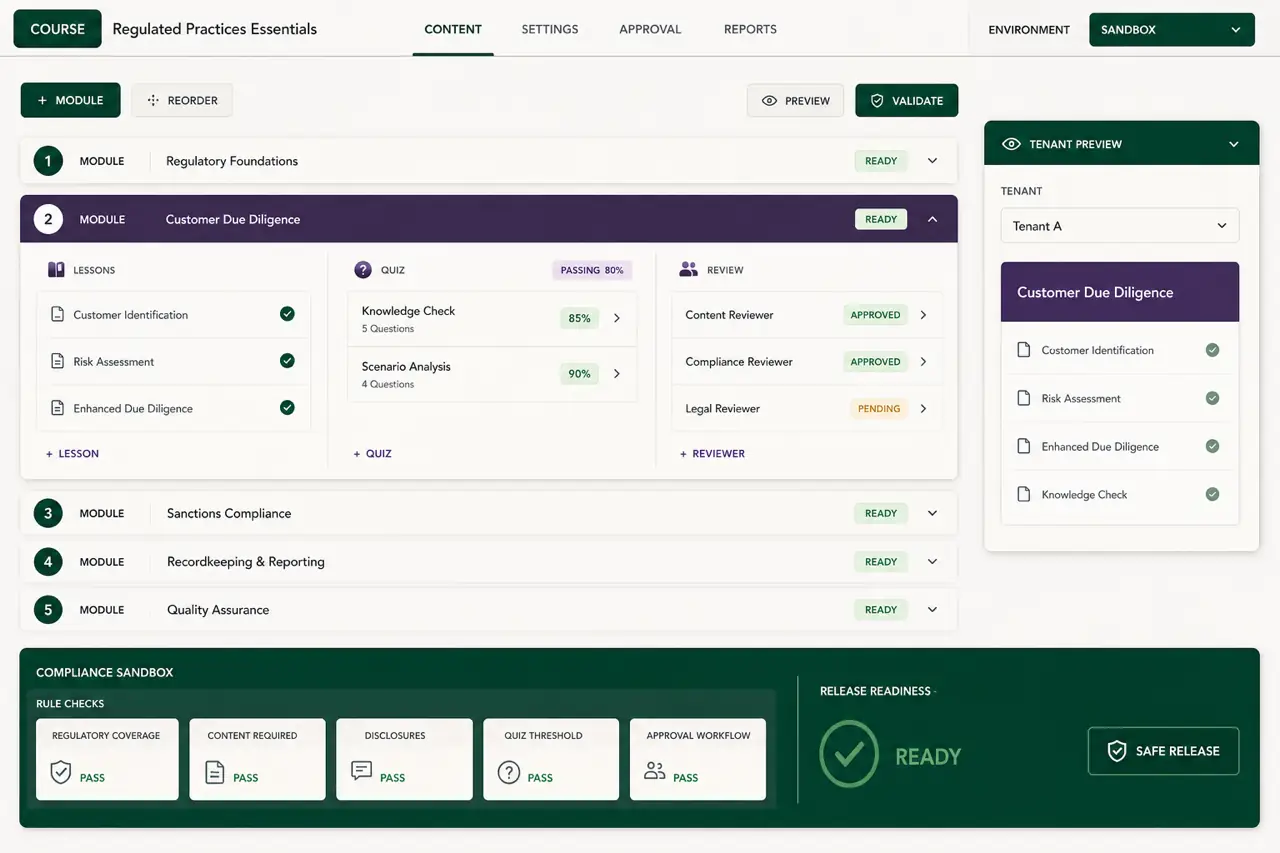Click the add Reviewer link
This screenshot has height=853, width=1280.
(x=712, y=453)
